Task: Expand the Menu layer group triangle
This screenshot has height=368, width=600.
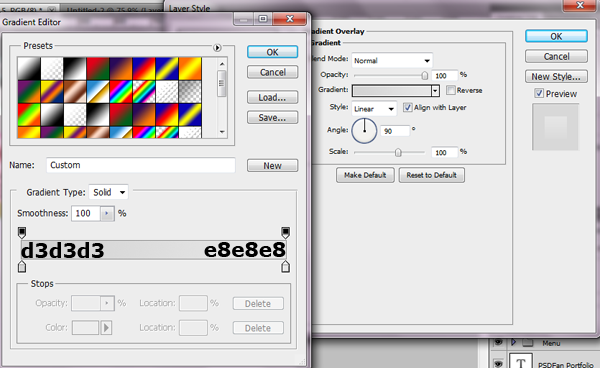Action: tap(514, 342)
